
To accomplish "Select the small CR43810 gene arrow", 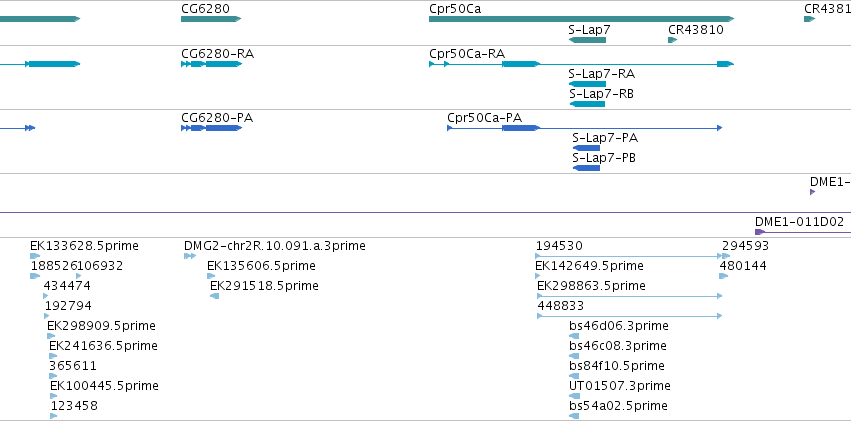I will click(x=673, y=40).
